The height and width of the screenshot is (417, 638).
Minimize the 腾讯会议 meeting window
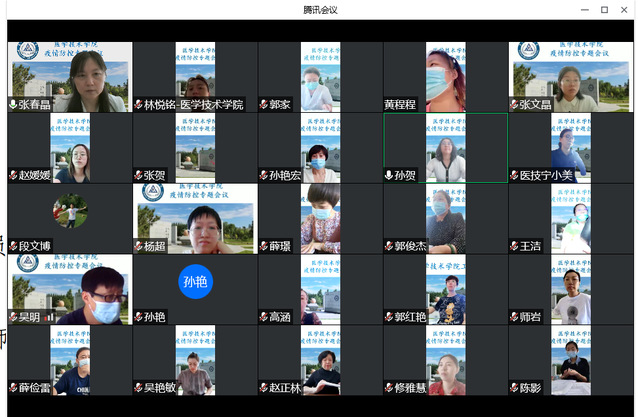[x=582, y=9]
